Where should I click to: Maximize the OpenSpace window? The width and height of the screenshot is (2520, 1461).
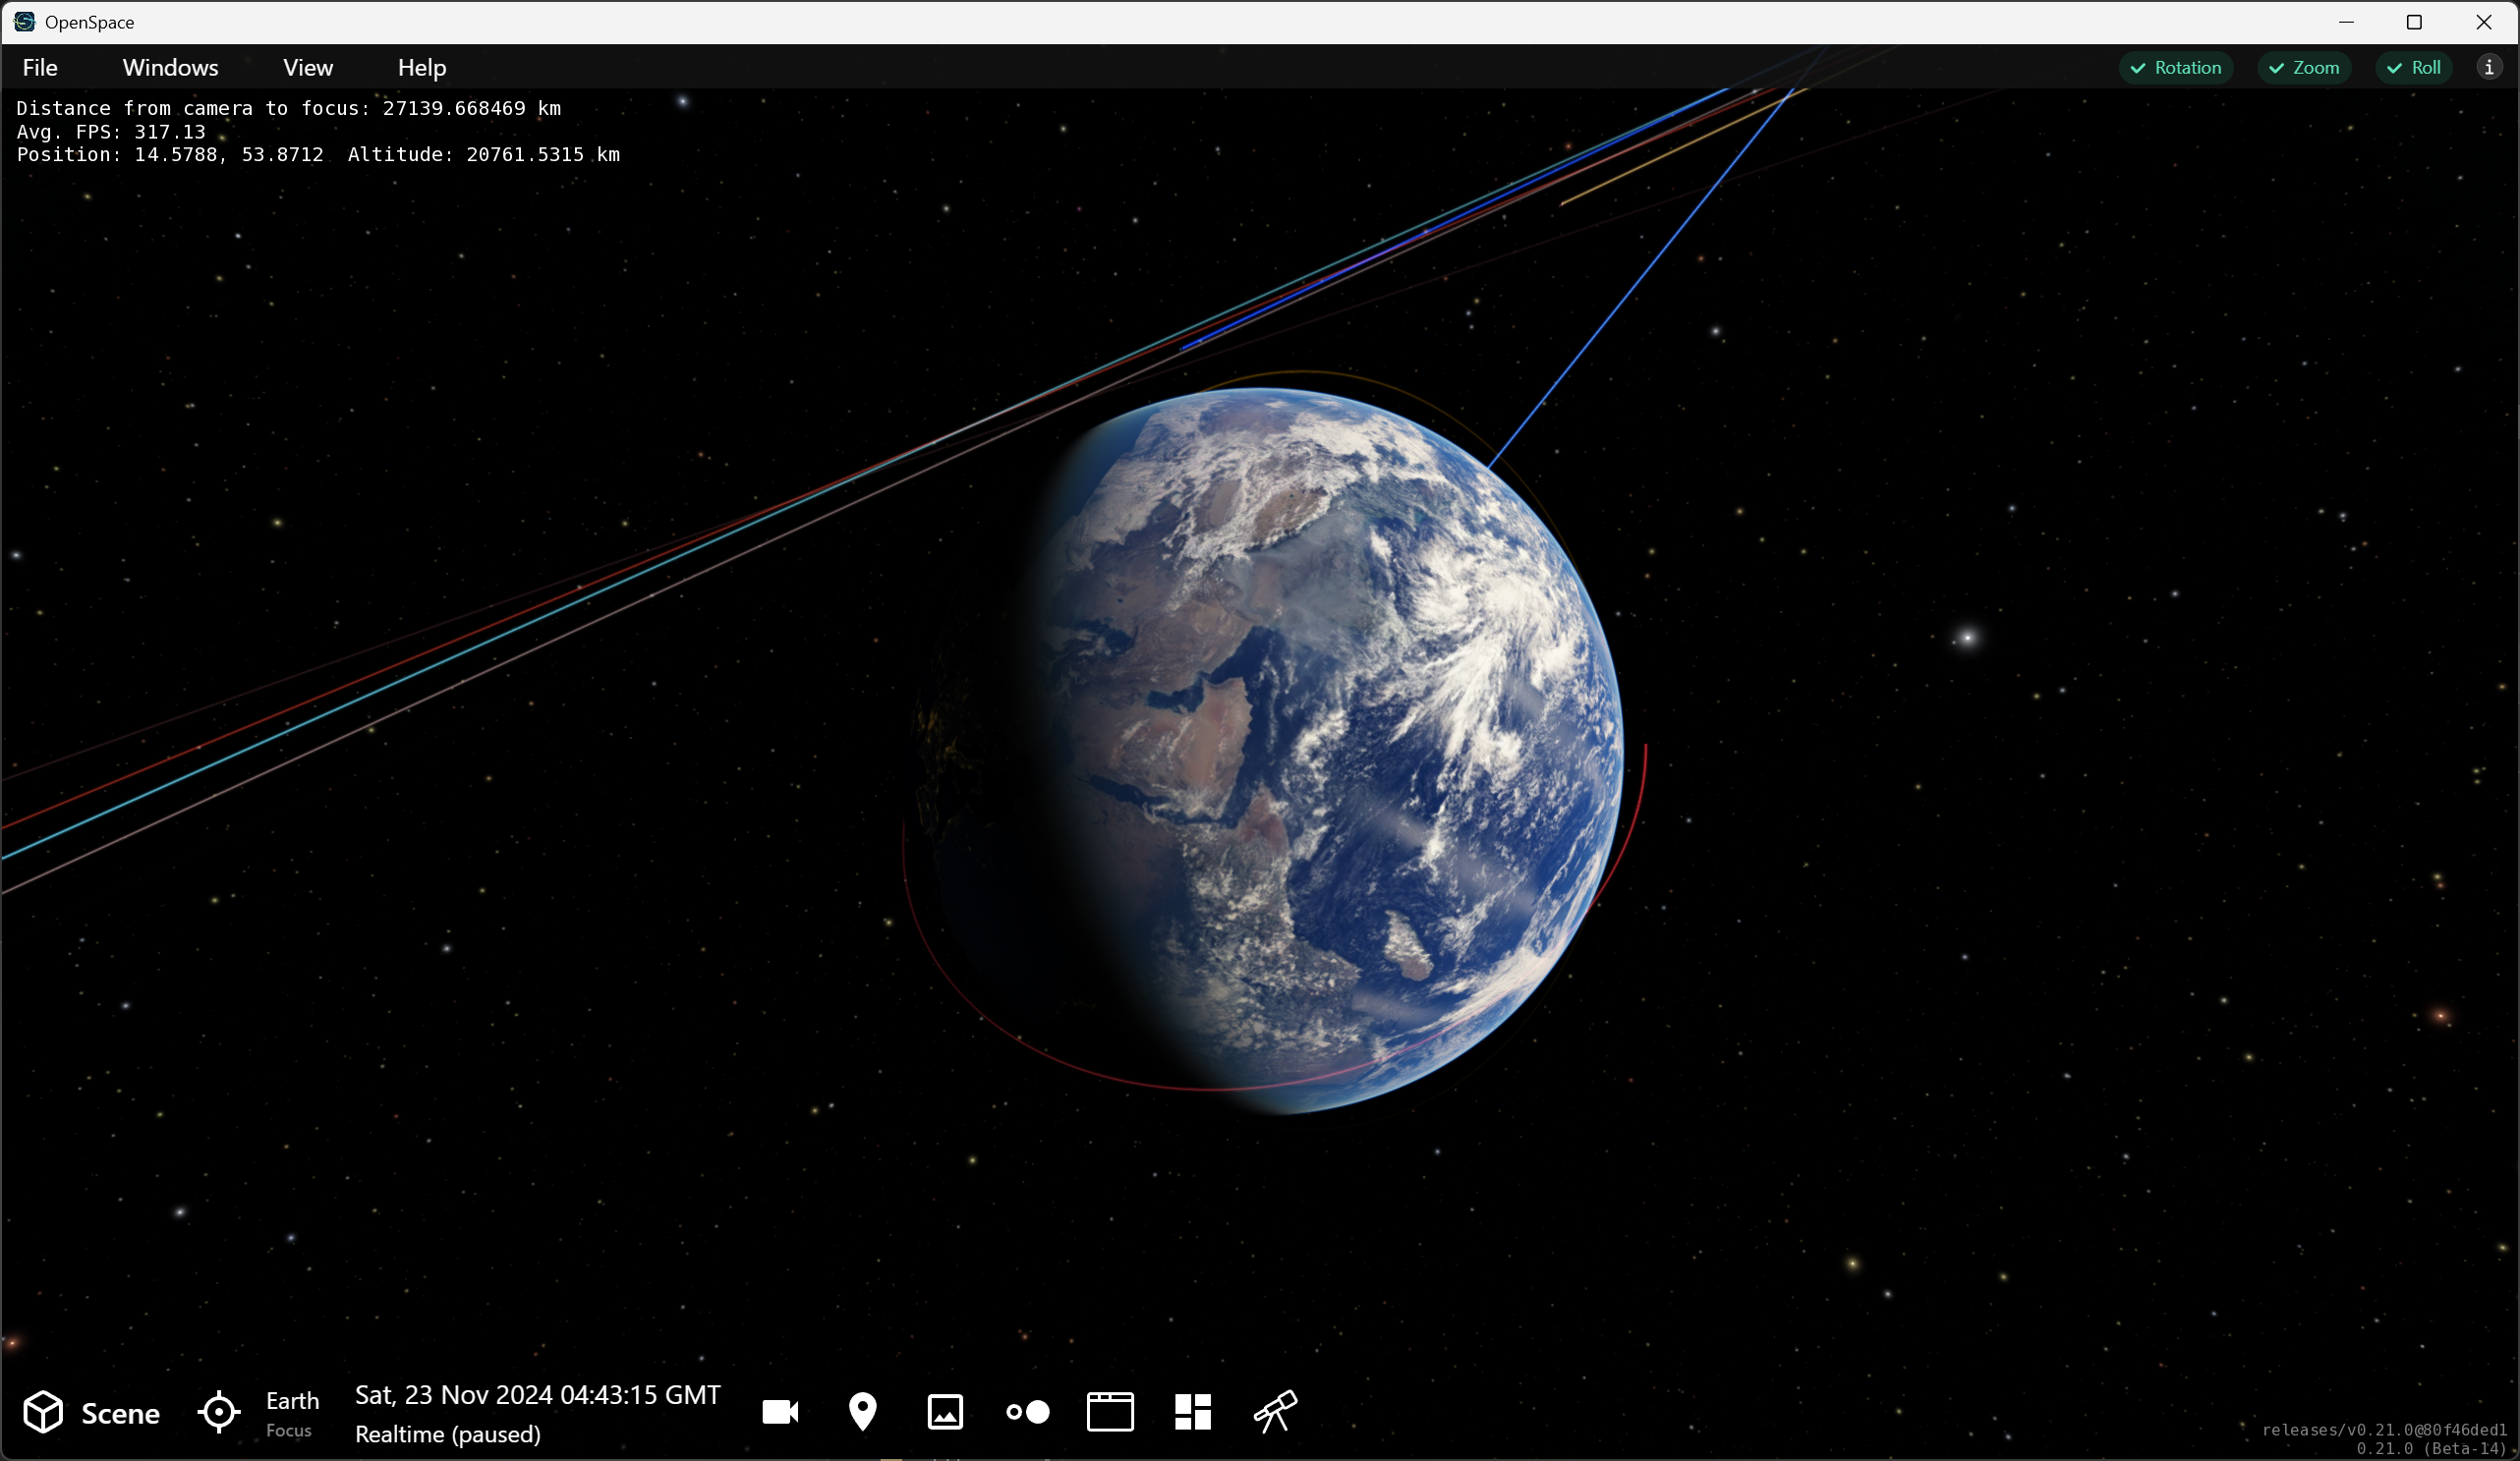(x=2414, y=22)
